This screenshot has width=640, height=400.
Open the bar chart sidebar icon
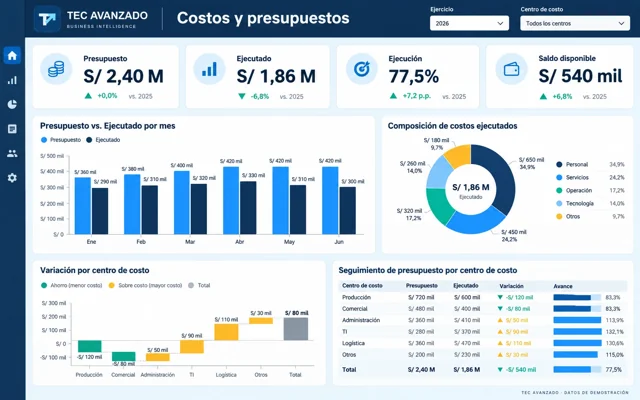tap(12, 80)
